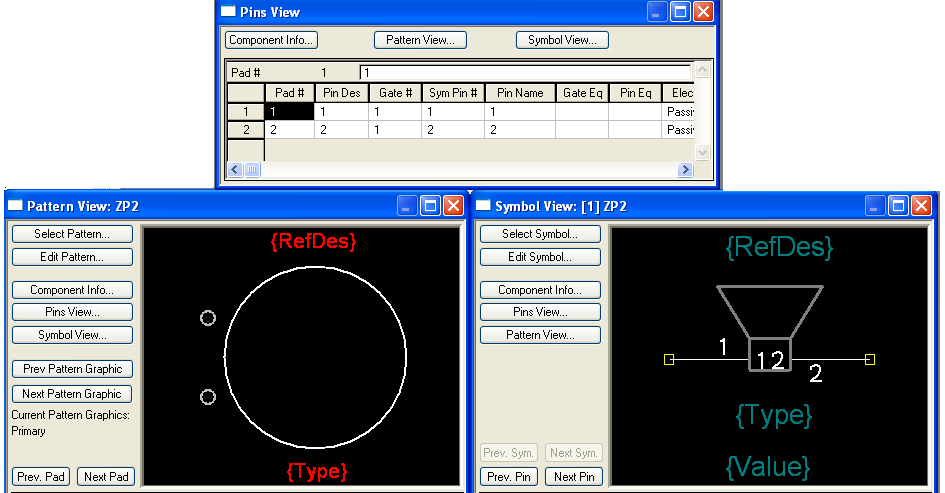Click Pattern View window title icon
The image size is (945, 493).
pos(15,206)
